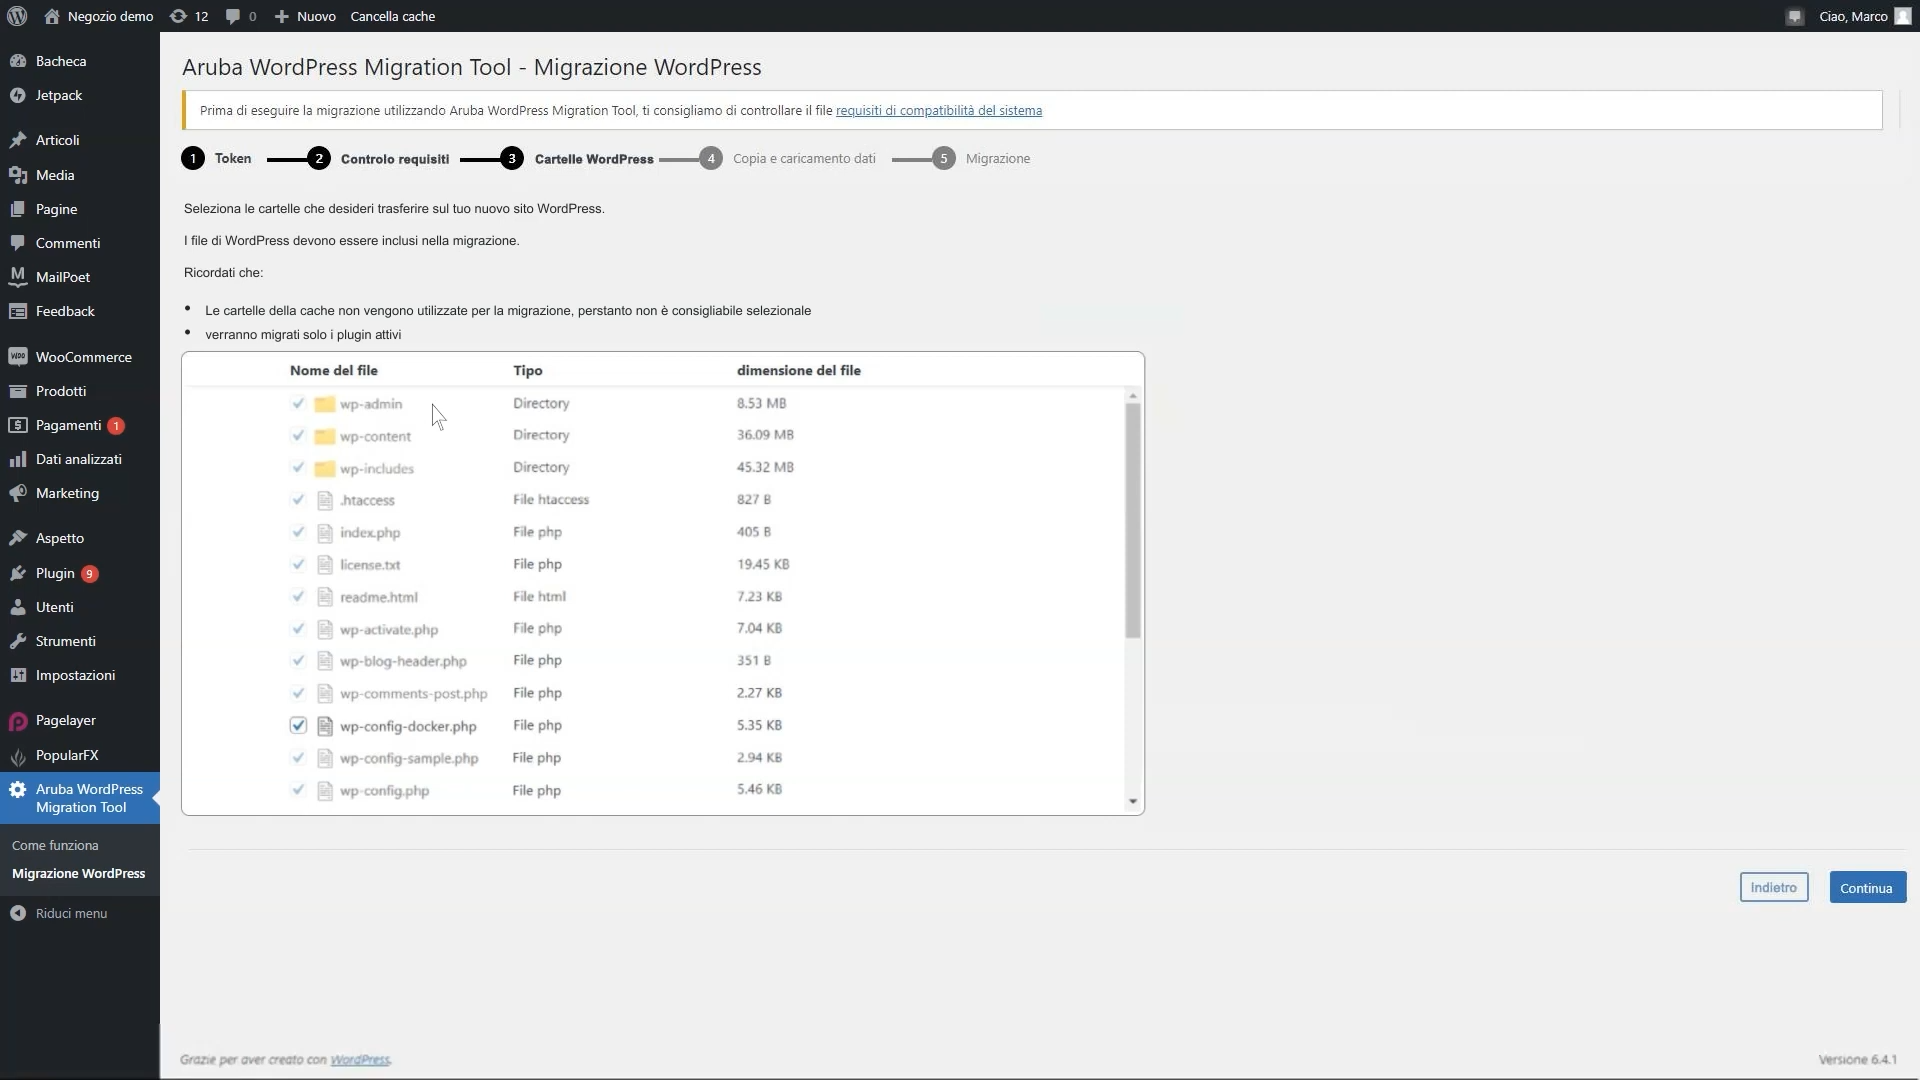Screen dimensions: 1920x1080
Task: Toggle the .htaccess file checkbox
Action: point(298,499)
